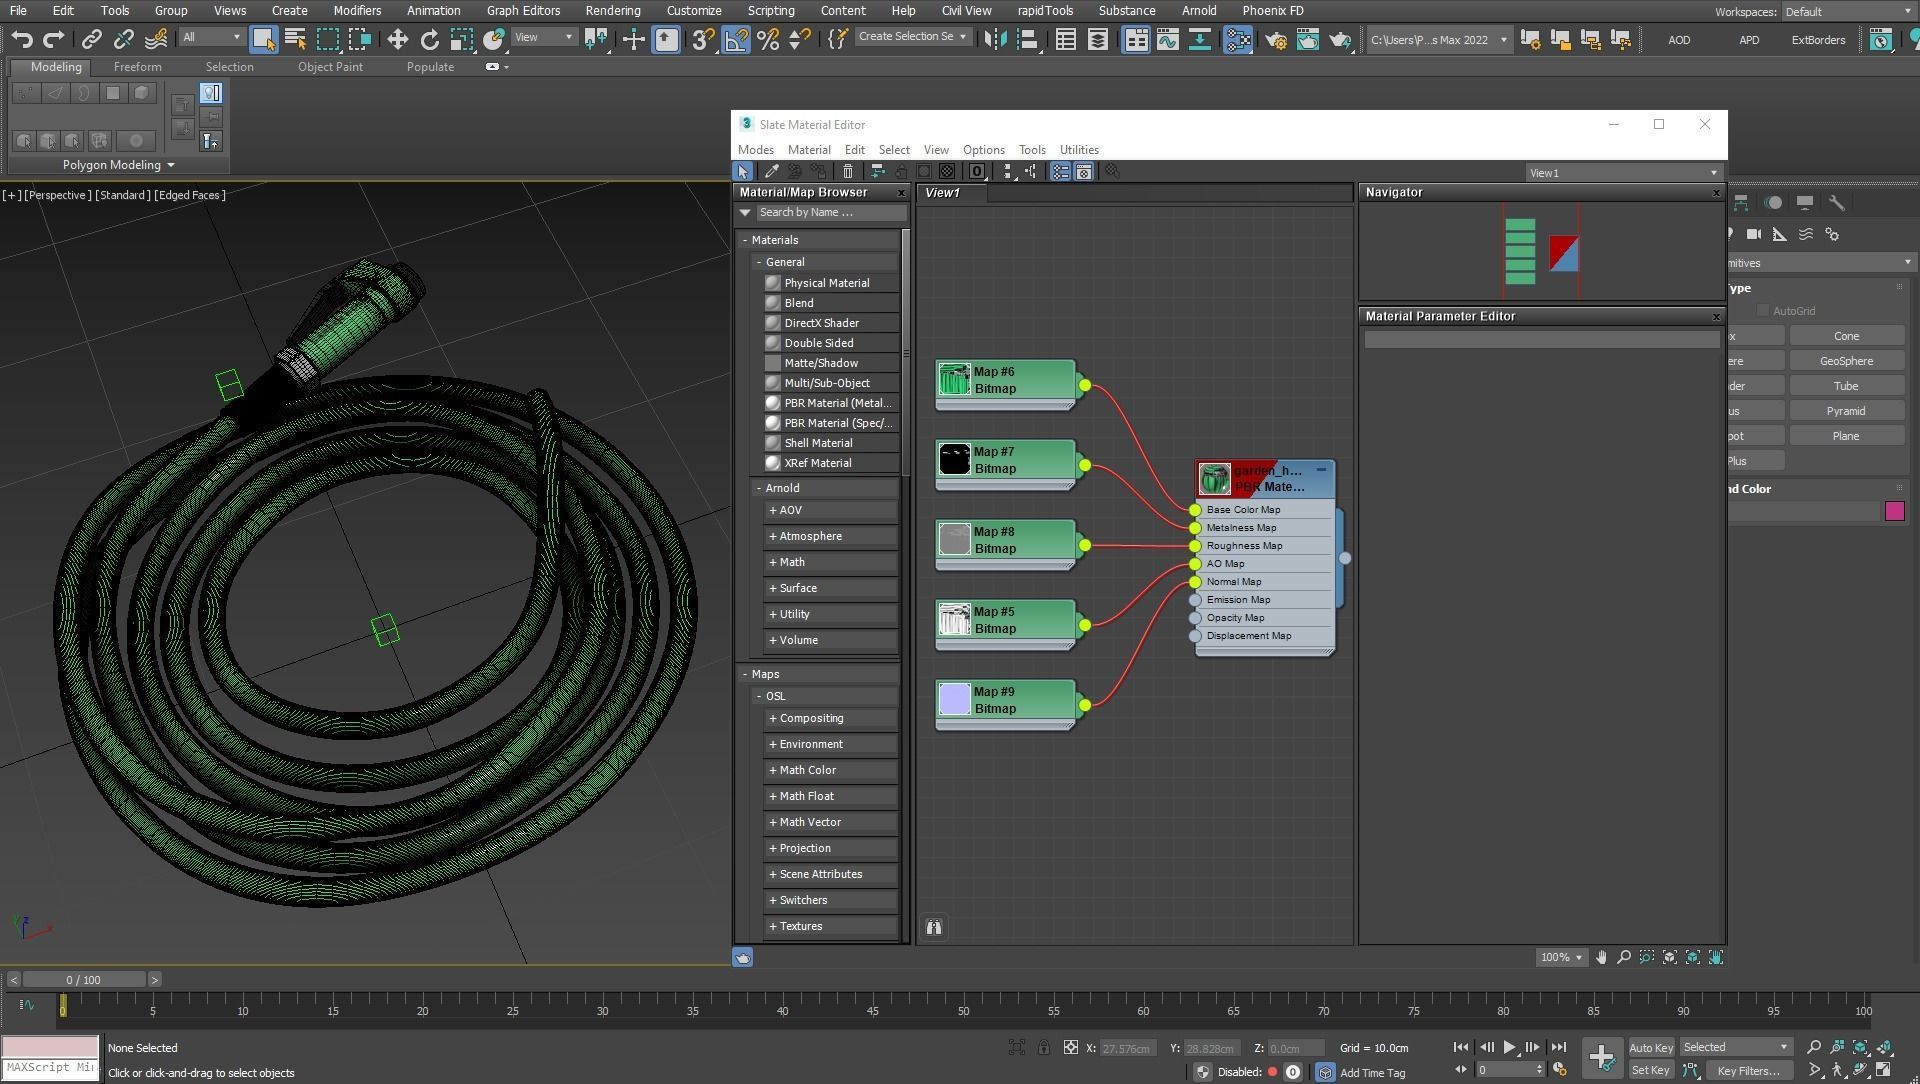Screen dimensions: 1920x1084
Task: Toggle 3D Snaps button
Action: pyautogui.click(x=703, y=39)
